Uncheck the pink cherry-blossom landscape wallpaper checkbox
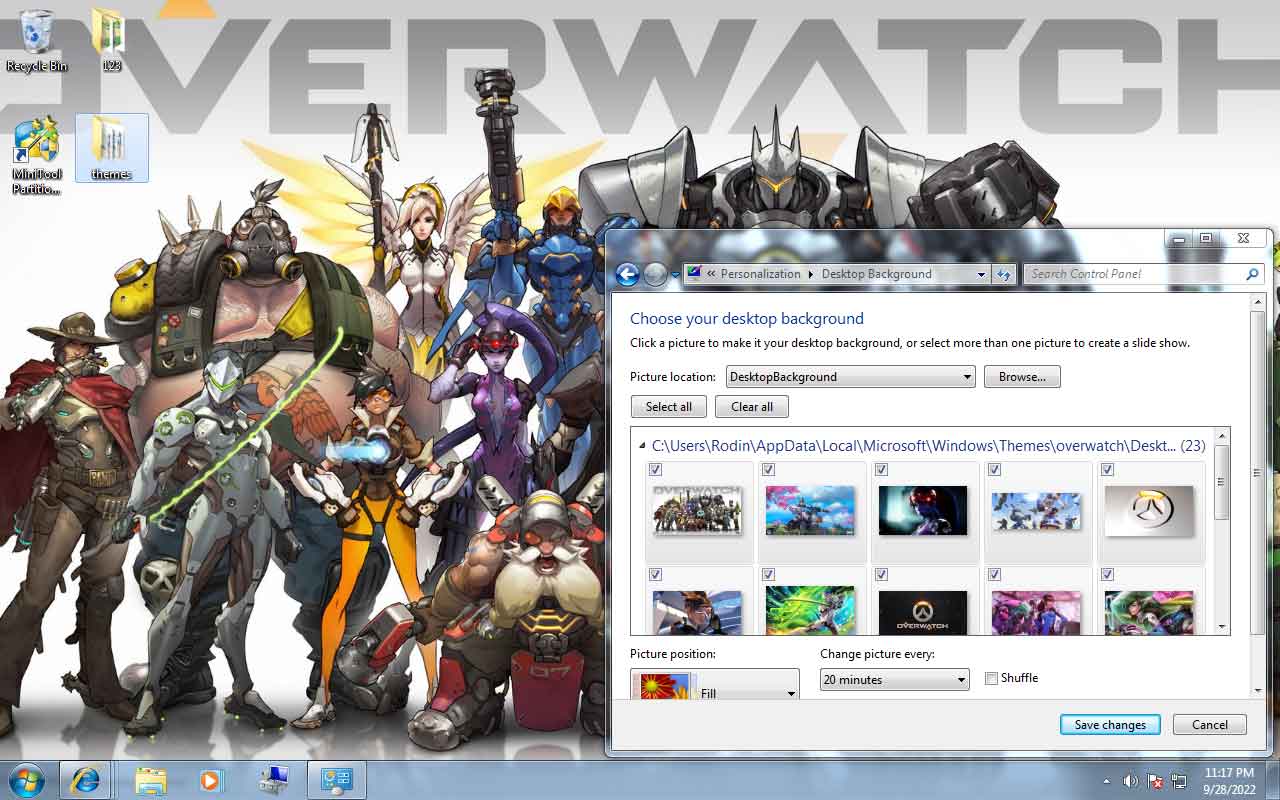Screen dimensions: 1280x800 pos(768,469)
